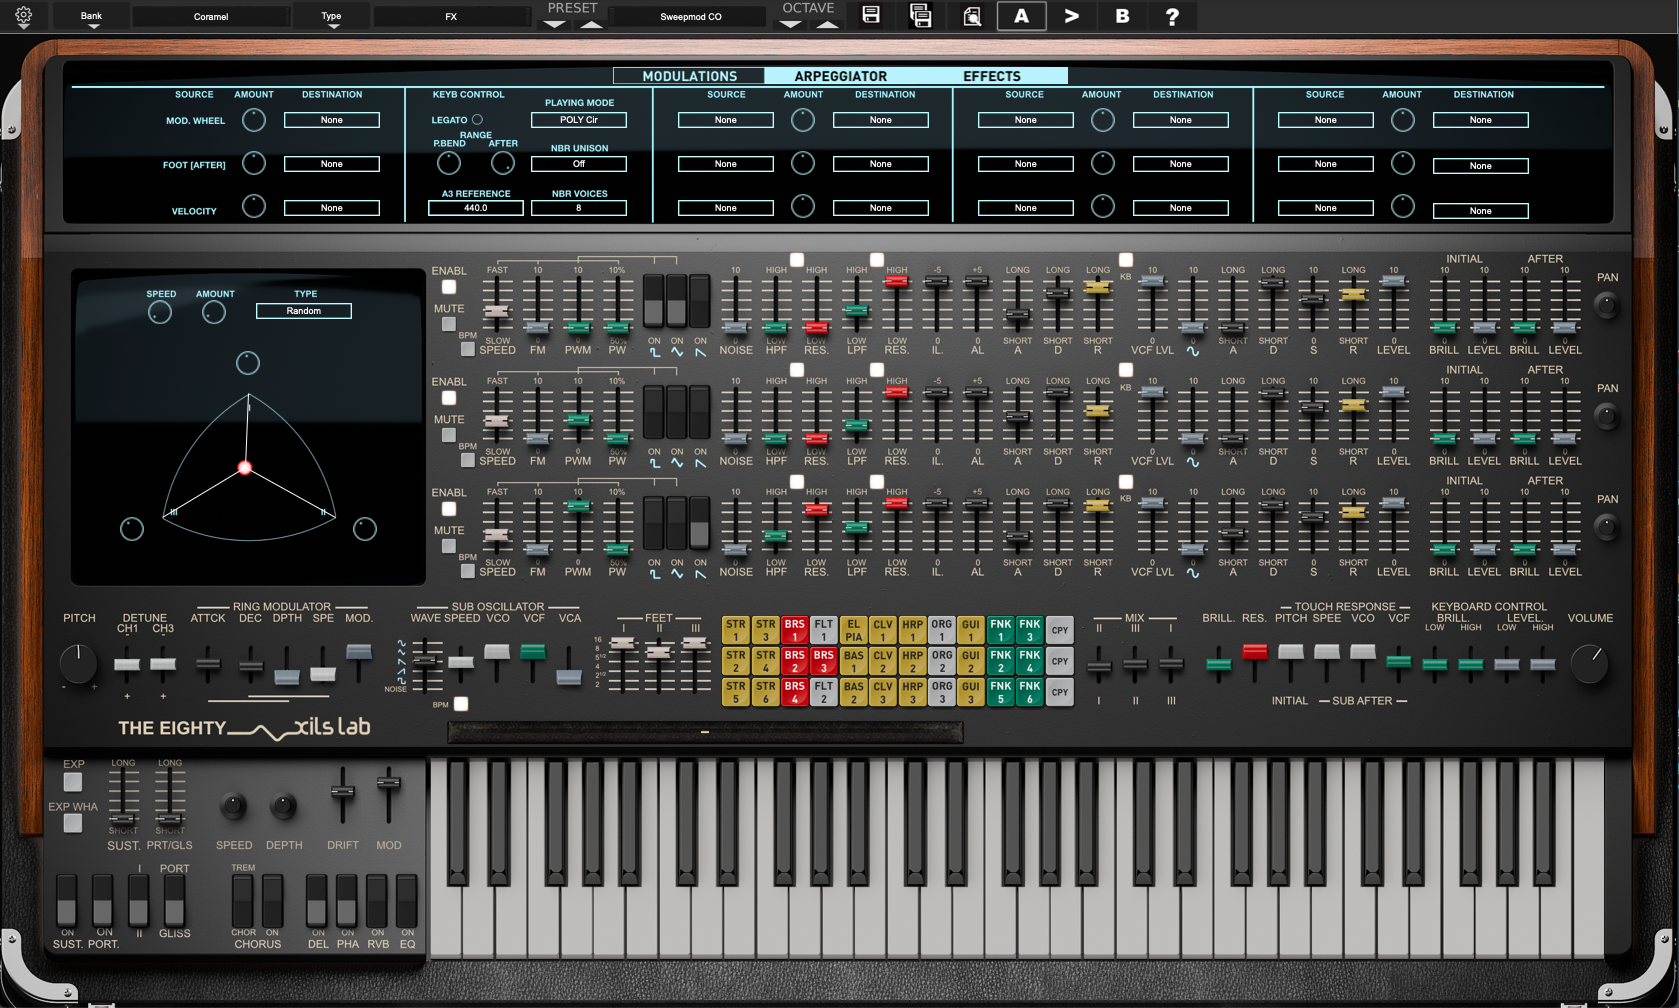The width and height of the screenshot is (1679, 1008).
Task: Click the save preset floppy icon
Action: [x=871, y=16]
